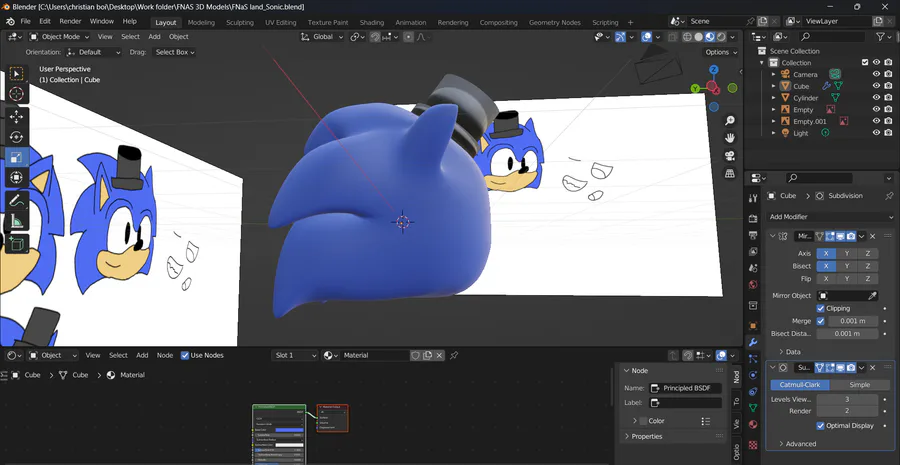Click the Z axis on navigation gizmo
This screenshot has width=900, height=465.
(713, 69)
